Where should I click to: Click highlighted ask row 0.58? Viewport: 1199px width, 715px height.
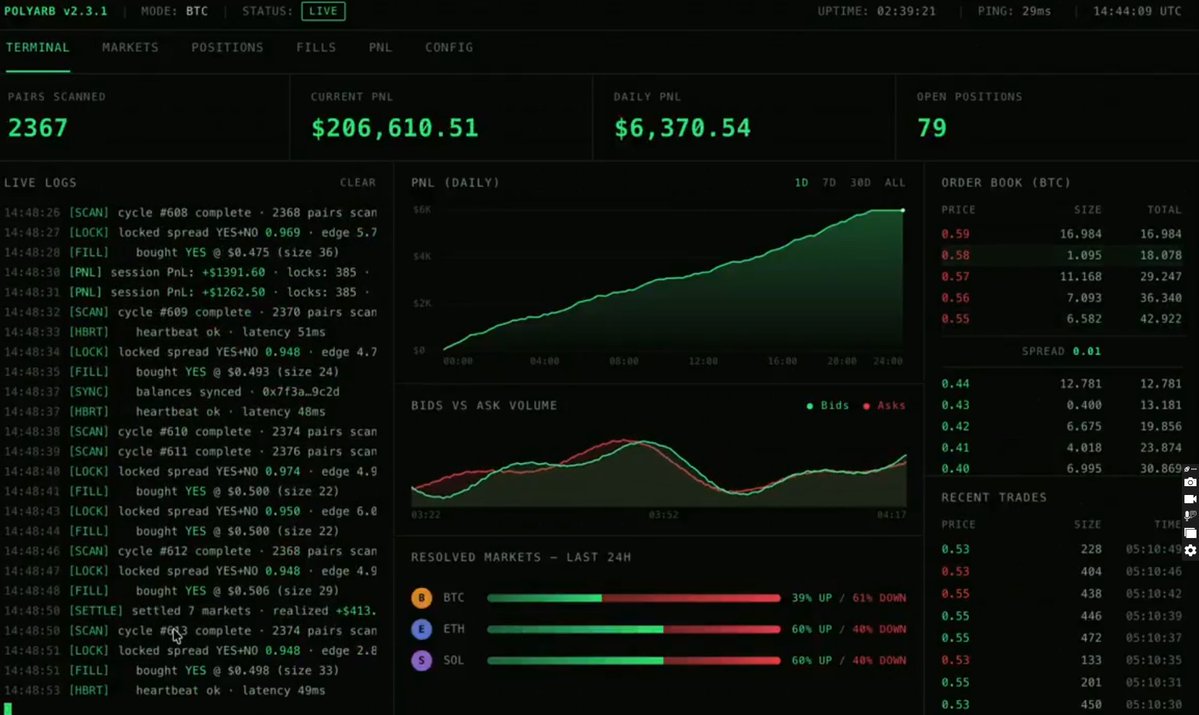1061,255
